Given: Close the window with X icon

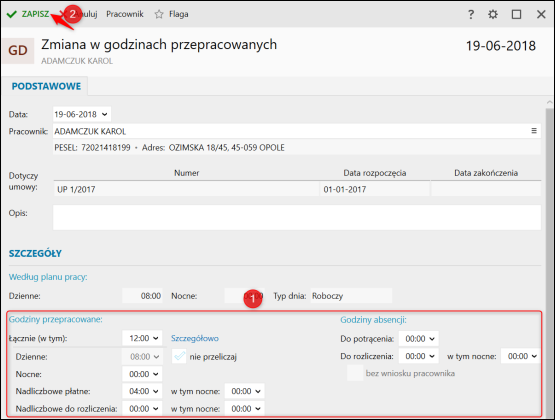Looking at the screenshot, I should pos(541,15).
